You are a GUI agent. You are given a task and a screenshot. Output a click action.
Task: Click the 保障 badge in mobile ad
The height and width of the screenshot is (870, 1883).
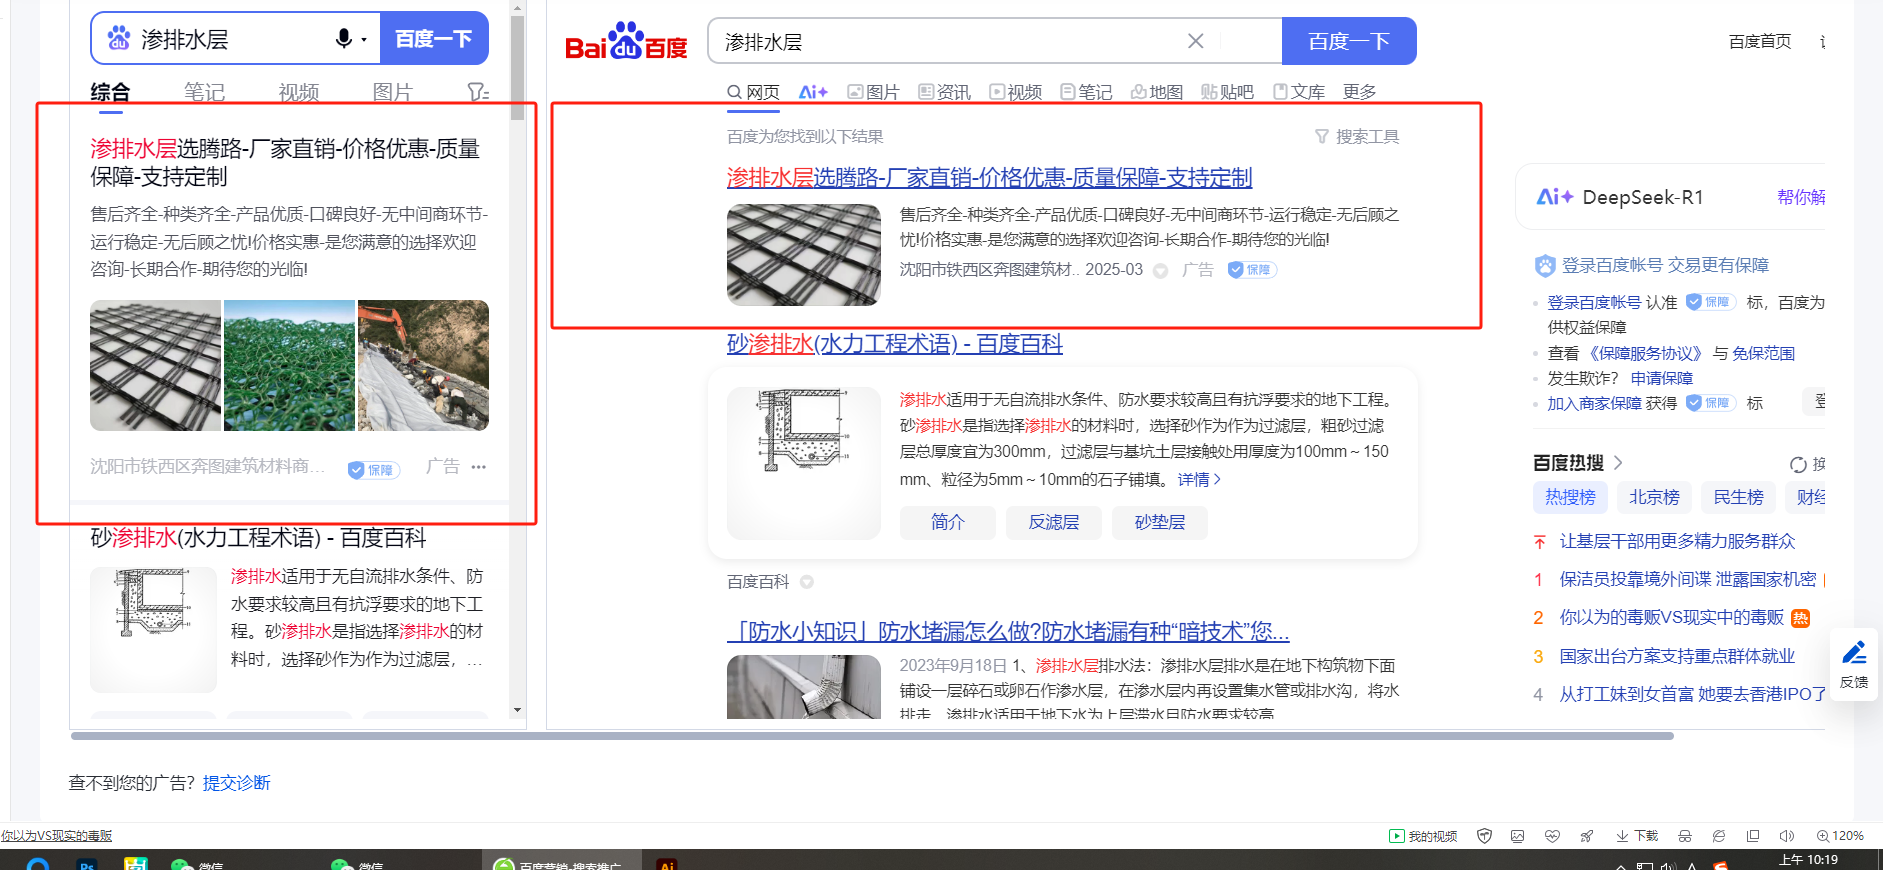point(374,469)
